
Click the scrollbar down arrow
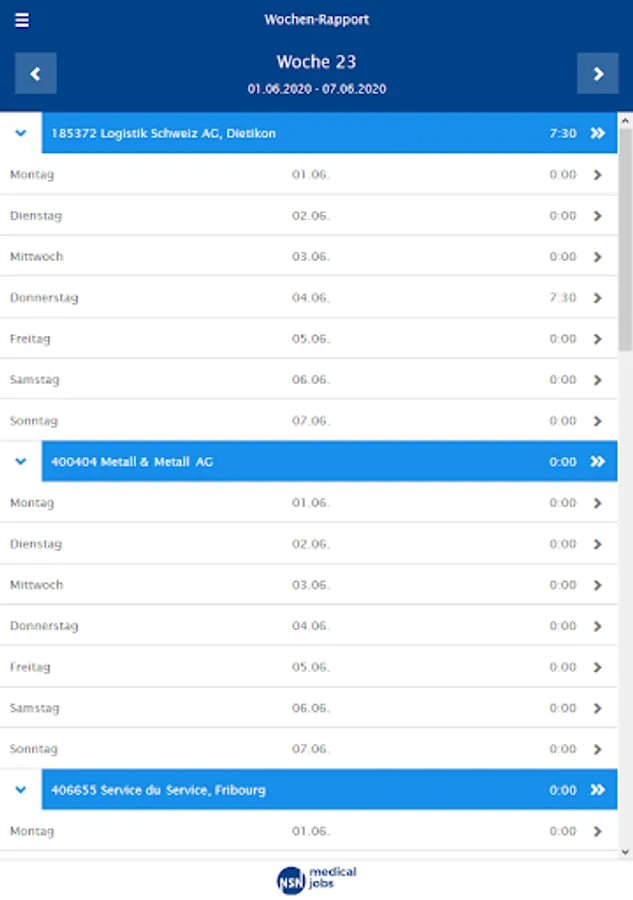tap(626, 852)
